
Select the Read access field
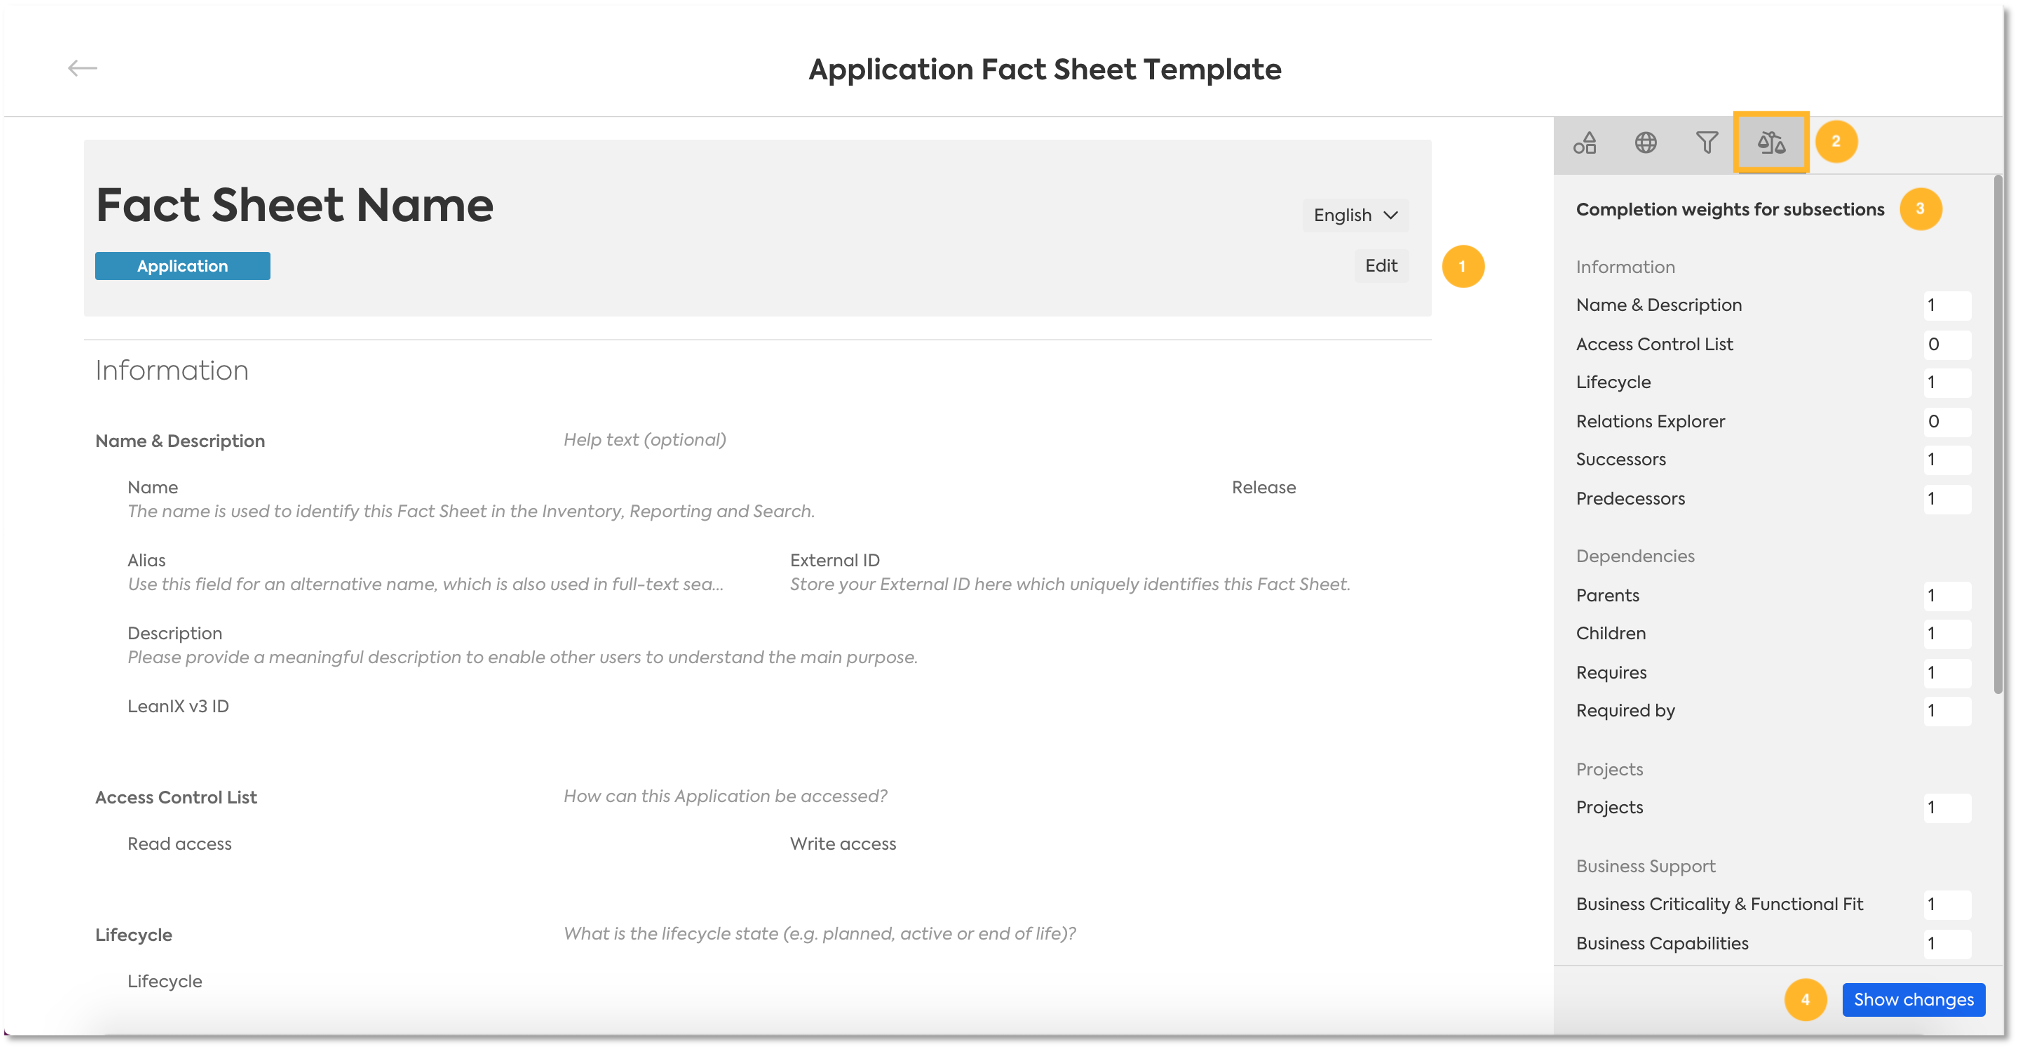click(x=180, y=844)
